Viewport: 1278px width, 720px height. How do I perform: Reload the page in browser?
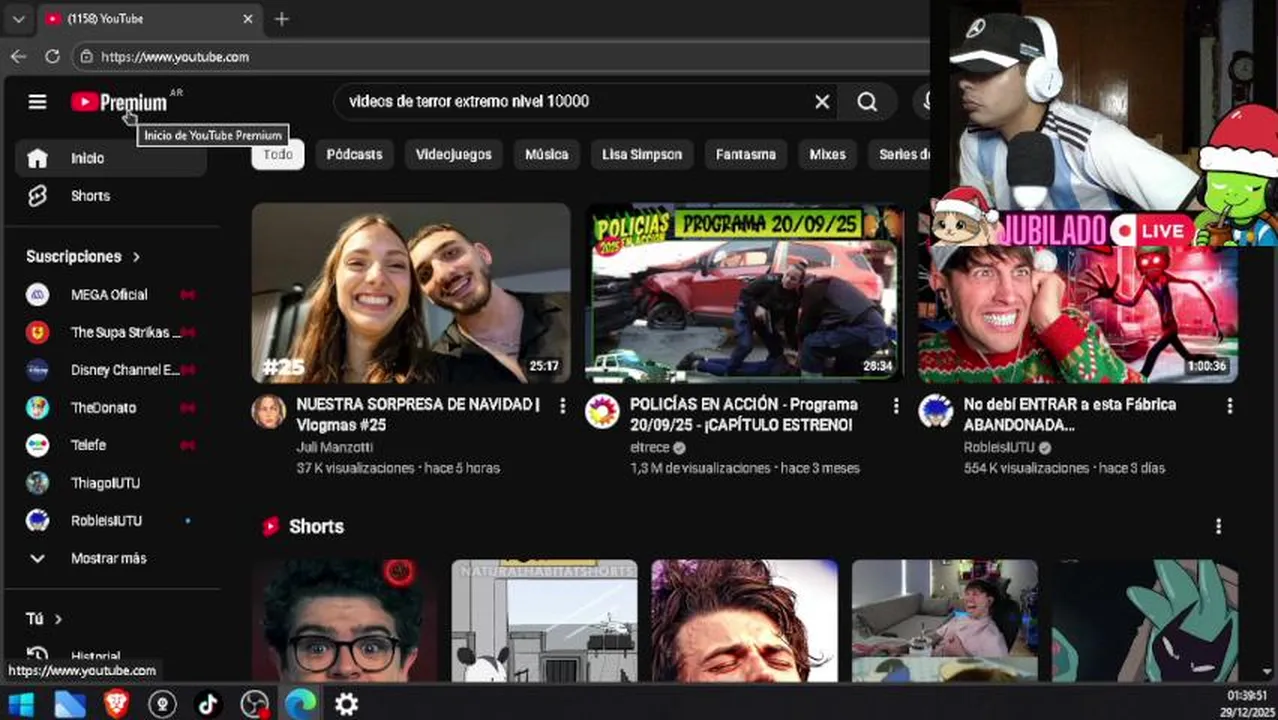coord(52,57)
